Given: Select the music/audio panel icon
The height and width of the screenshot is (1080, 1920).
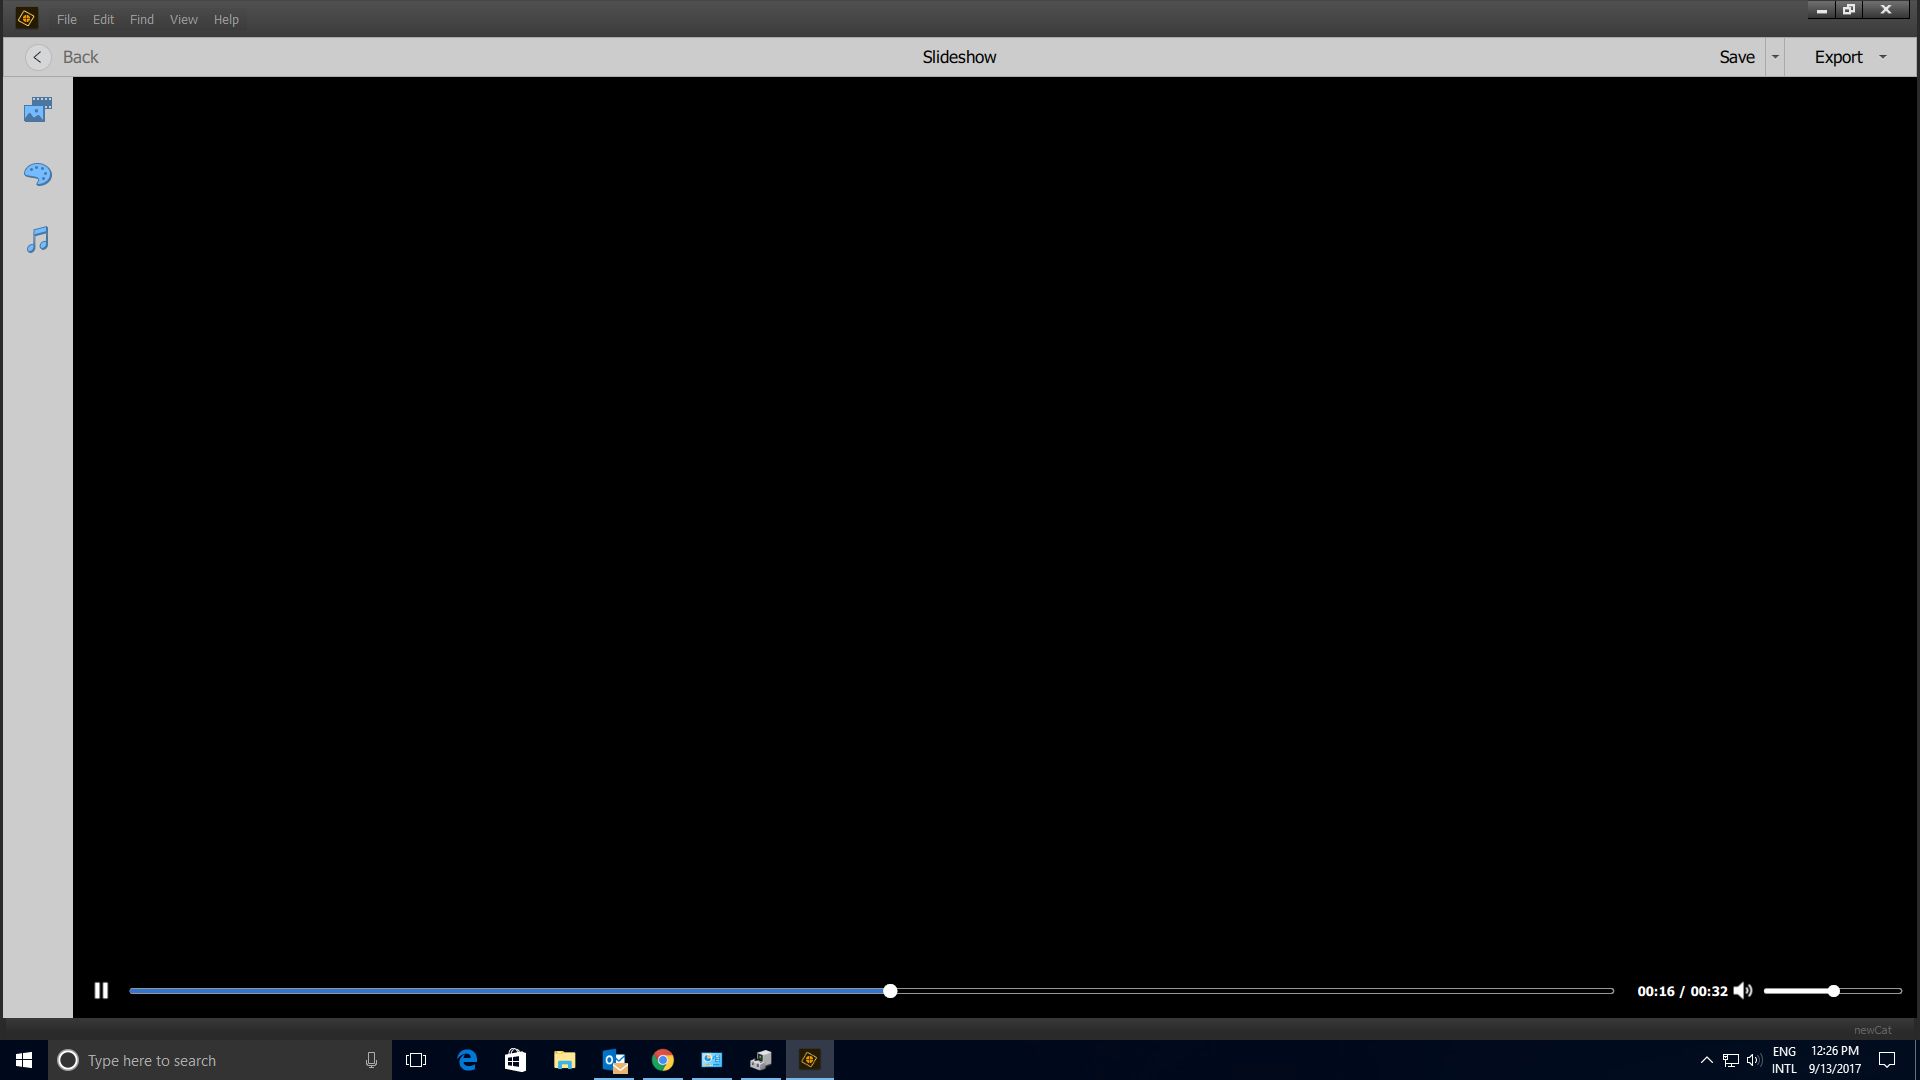Looking at the screenshot, I should click(x=37, y=239).
